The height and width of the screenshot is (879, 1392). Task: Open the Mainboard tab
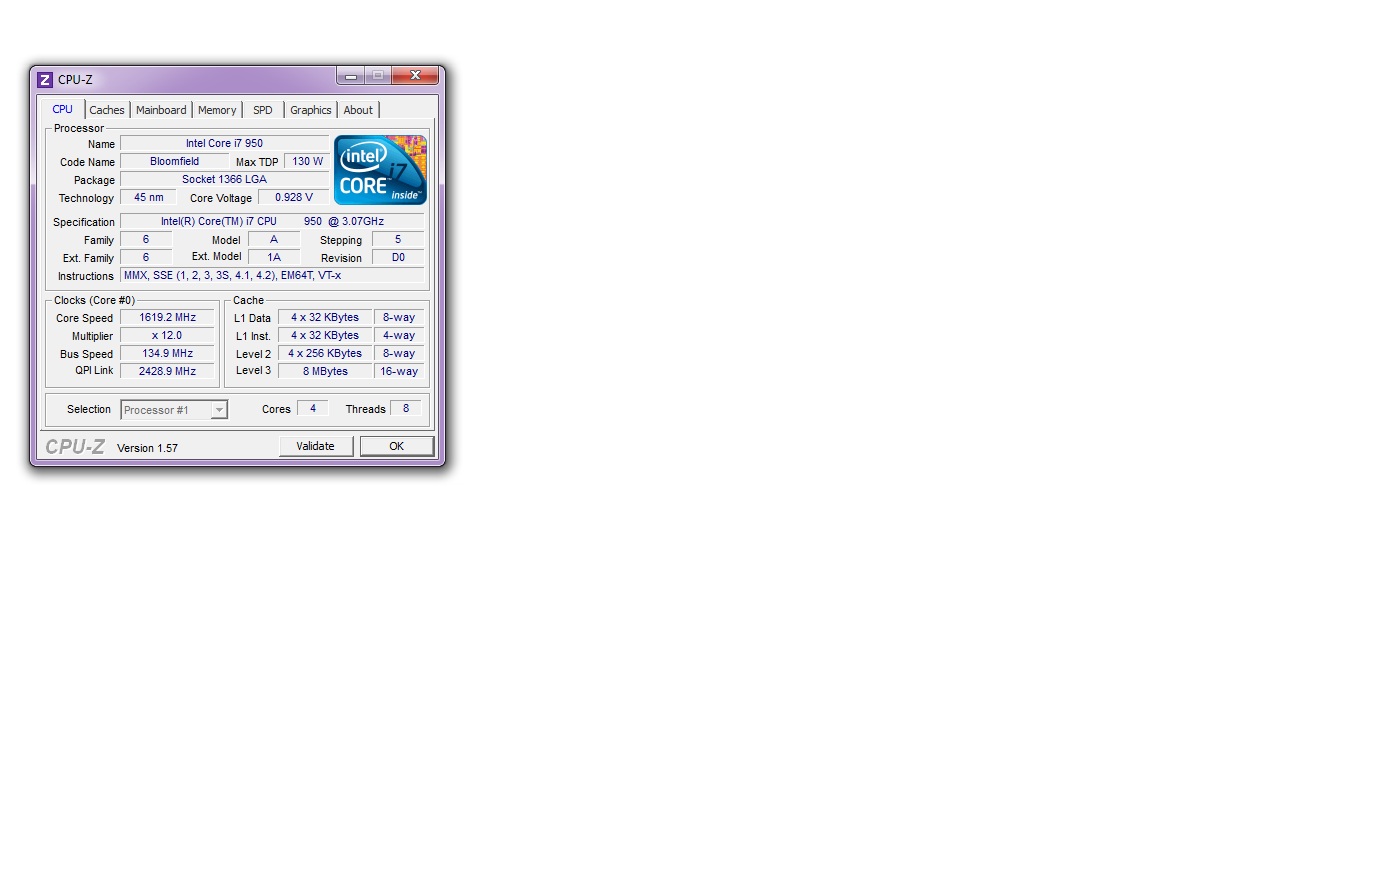pos(161,110)
